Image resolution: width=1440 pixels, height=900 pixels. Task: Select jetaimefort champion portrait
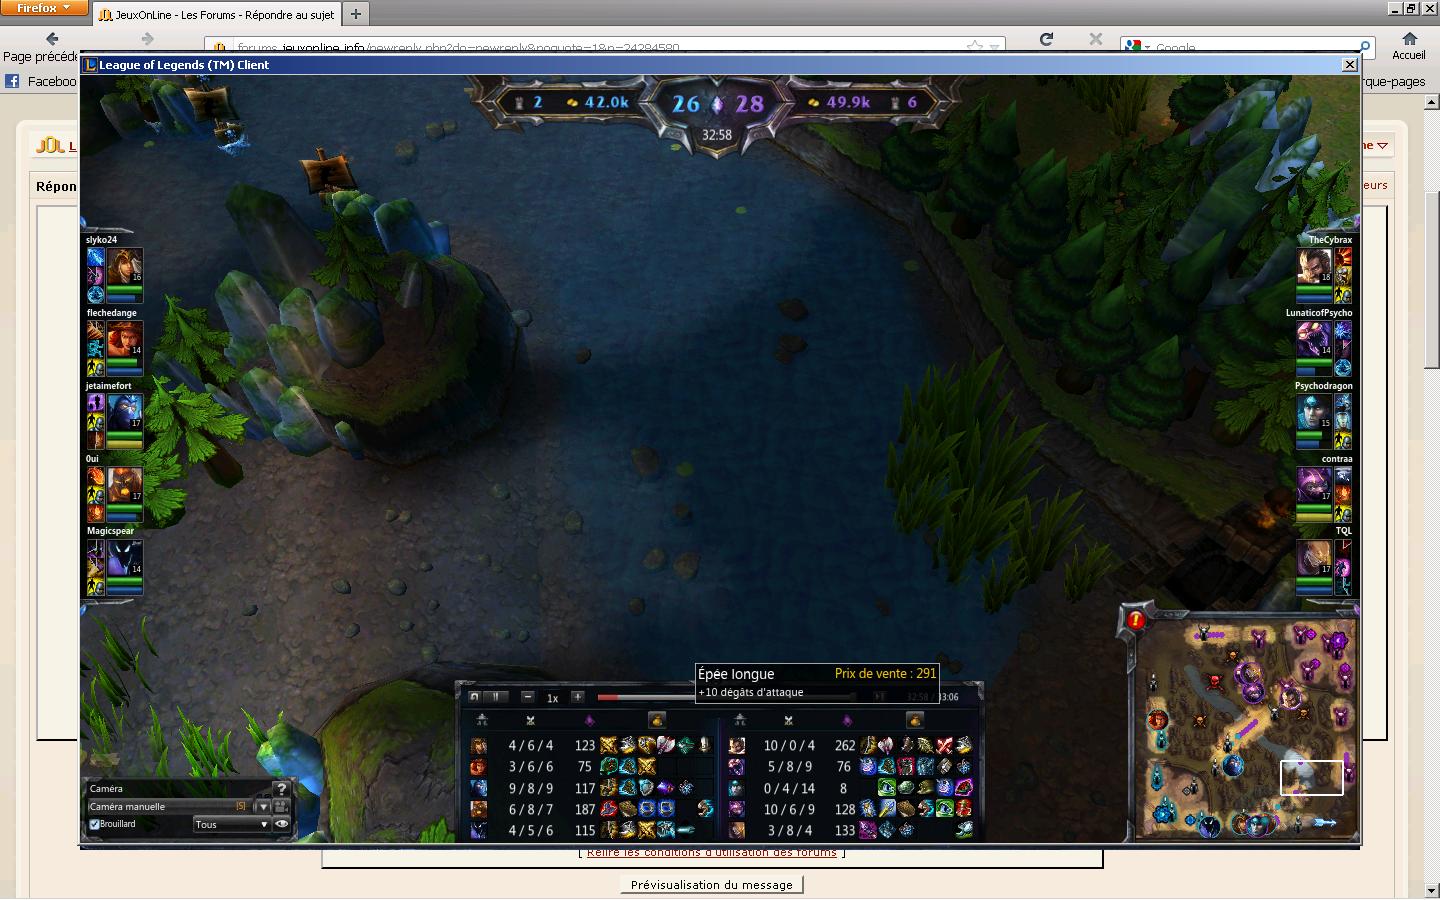(x=124, y=412)
